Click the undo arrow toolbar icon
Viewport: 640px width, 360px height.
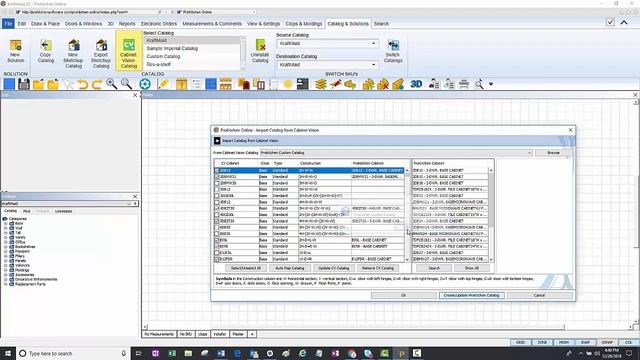[82, 84]
